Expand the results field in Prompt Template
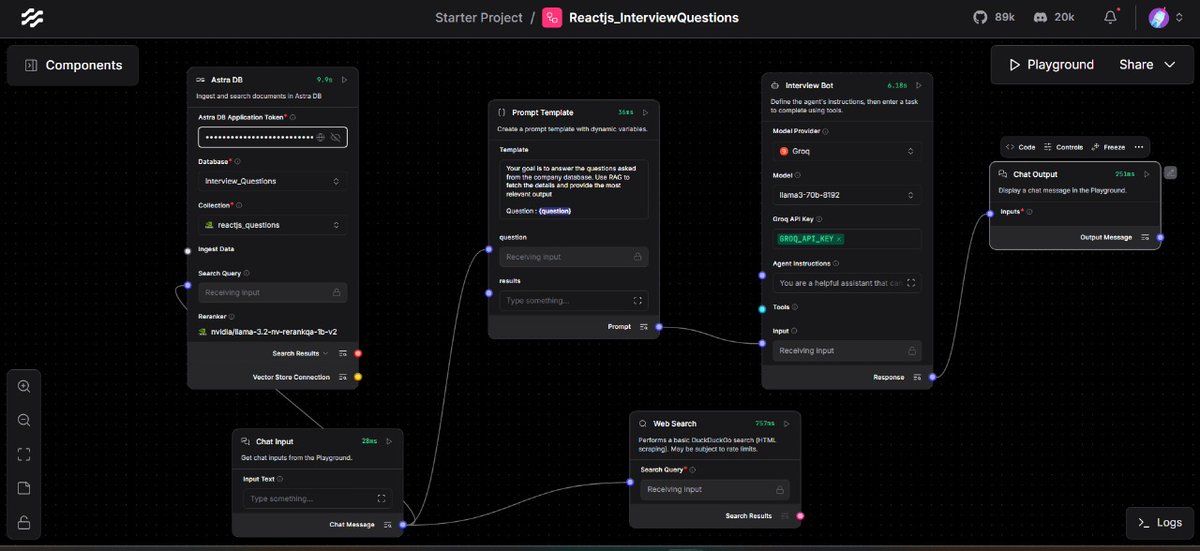1200x551 pixels. (638, 300)
